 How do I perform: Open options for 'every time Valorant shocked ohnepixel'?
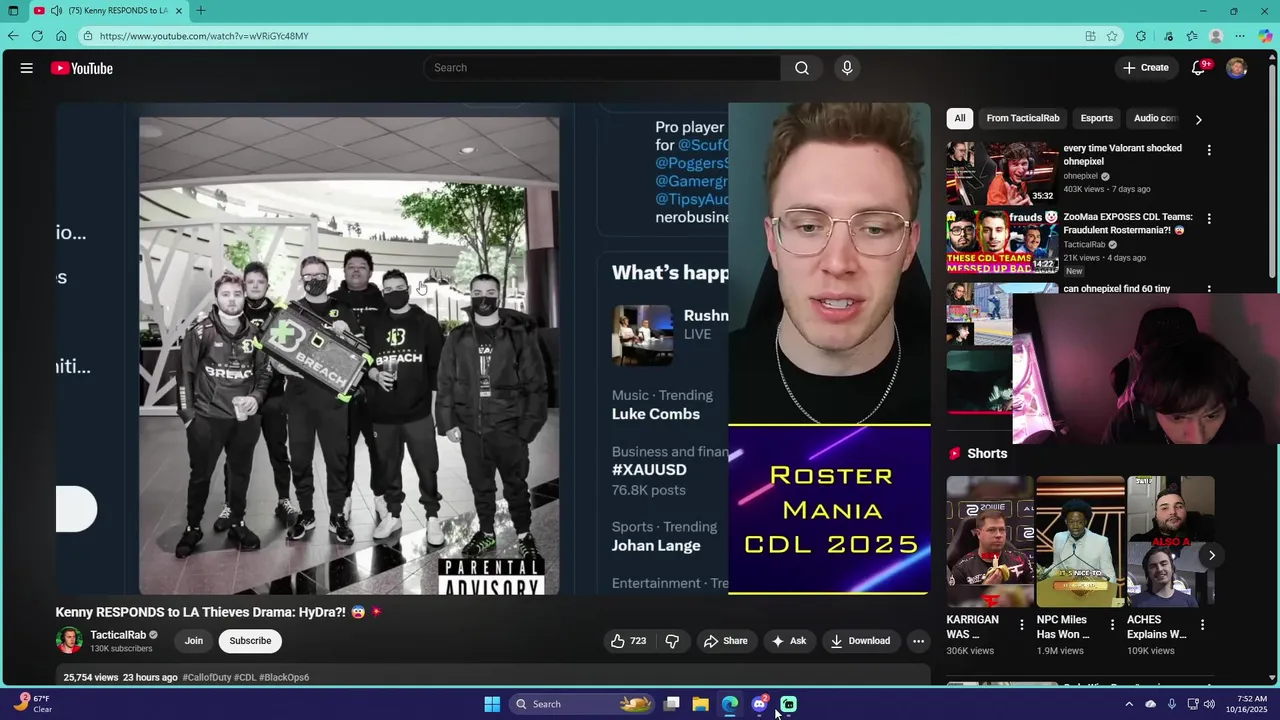[1209, 150]
